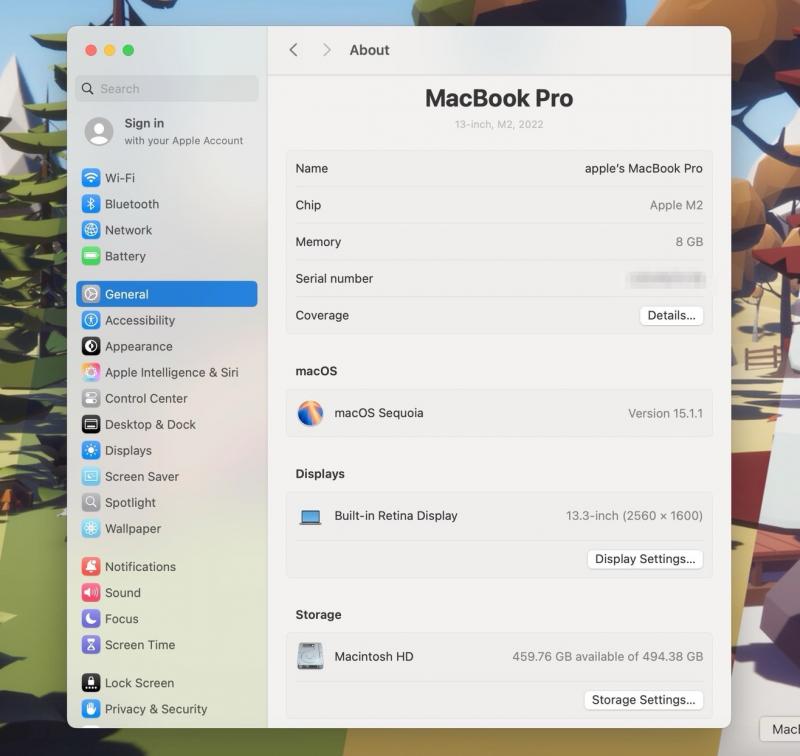Open the Sound speaker icon
Image resolution: width=800 pixels, height=756 pixels.
91,592
